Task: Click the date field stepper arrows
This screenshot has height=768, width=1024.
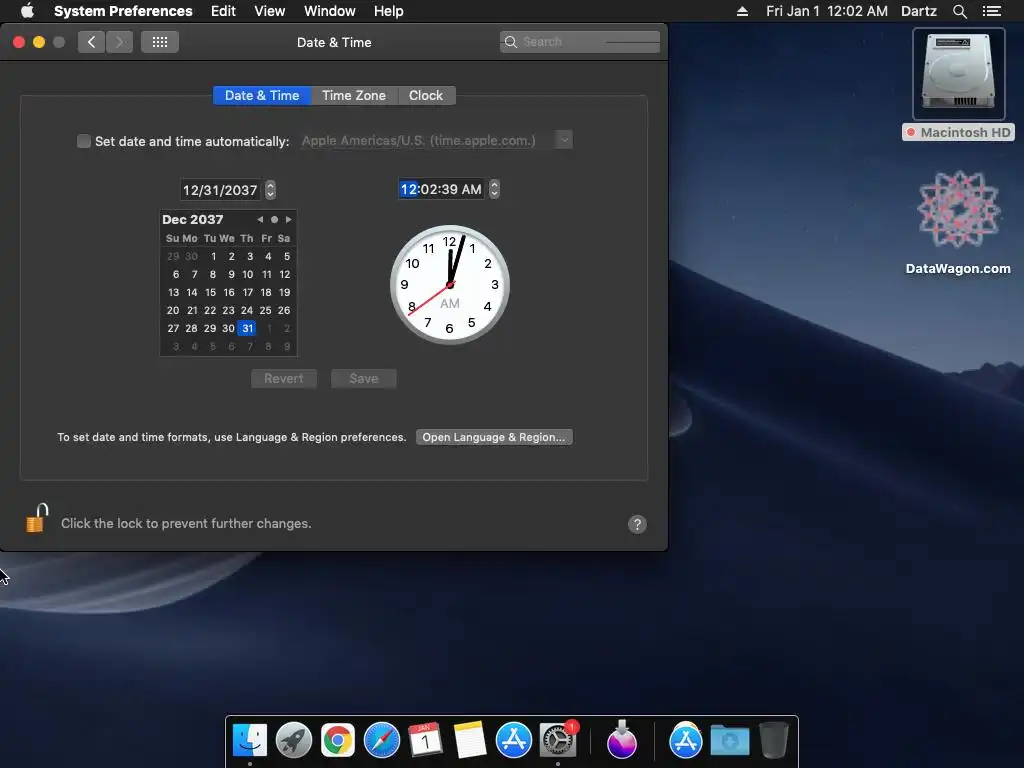Action: (x=270, y=190)
